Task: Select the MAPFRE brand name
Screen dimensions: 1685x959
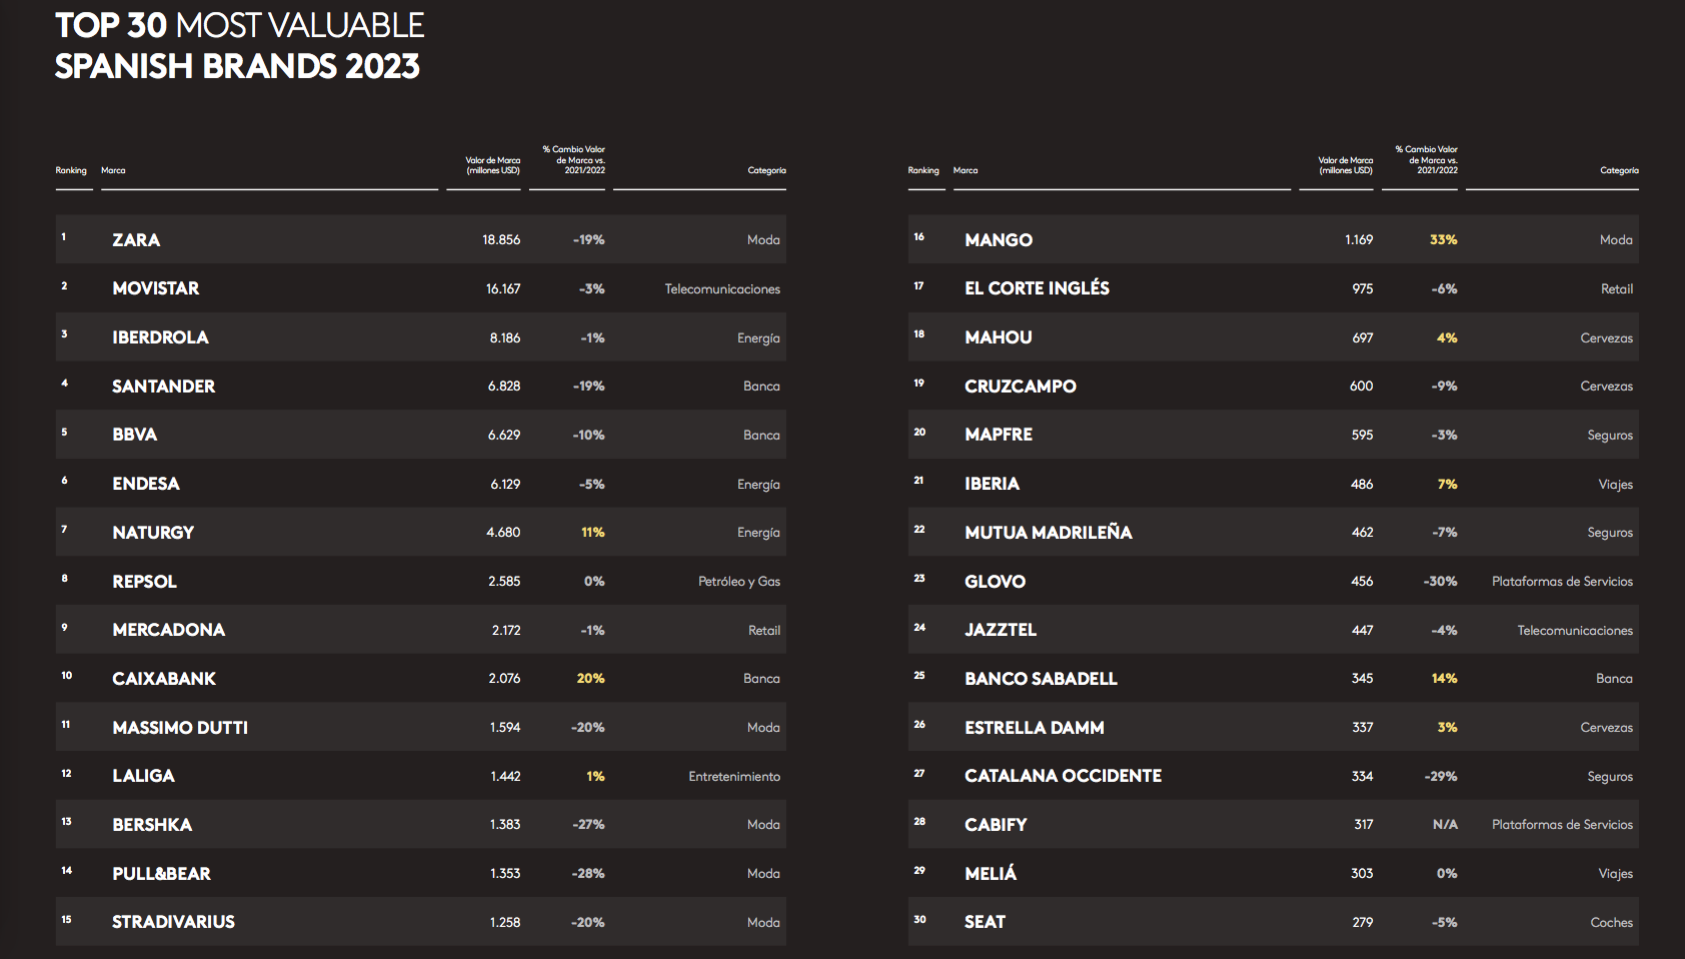Action: (999, 434)
